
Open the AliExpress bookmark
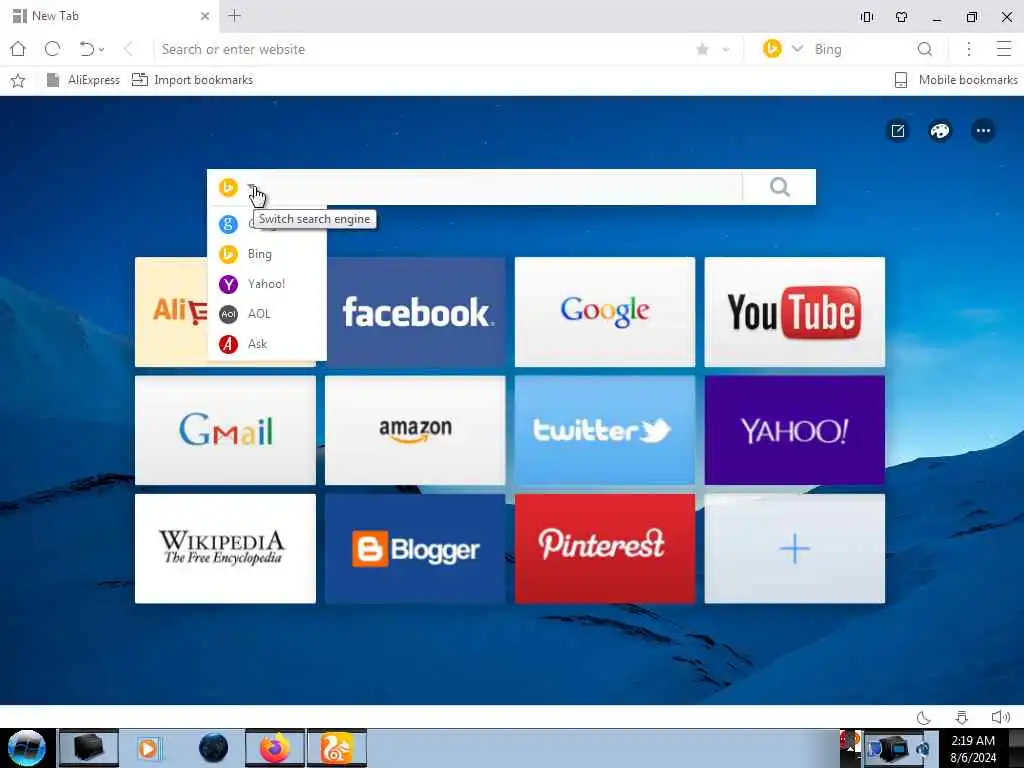click(x=83, y=80)
